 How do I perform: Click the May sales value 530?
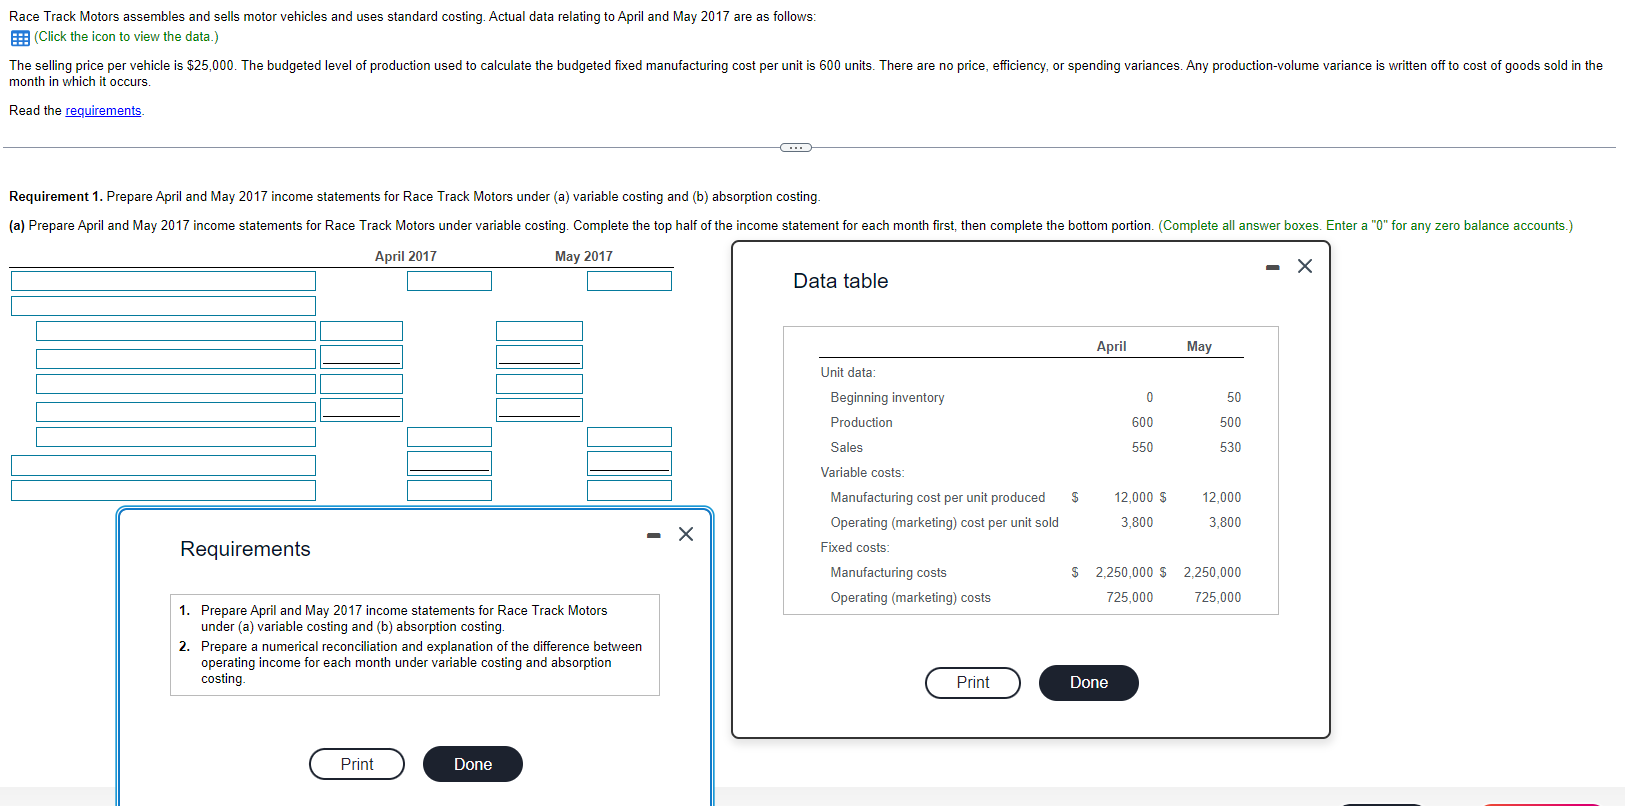(x=1230, y=448)
